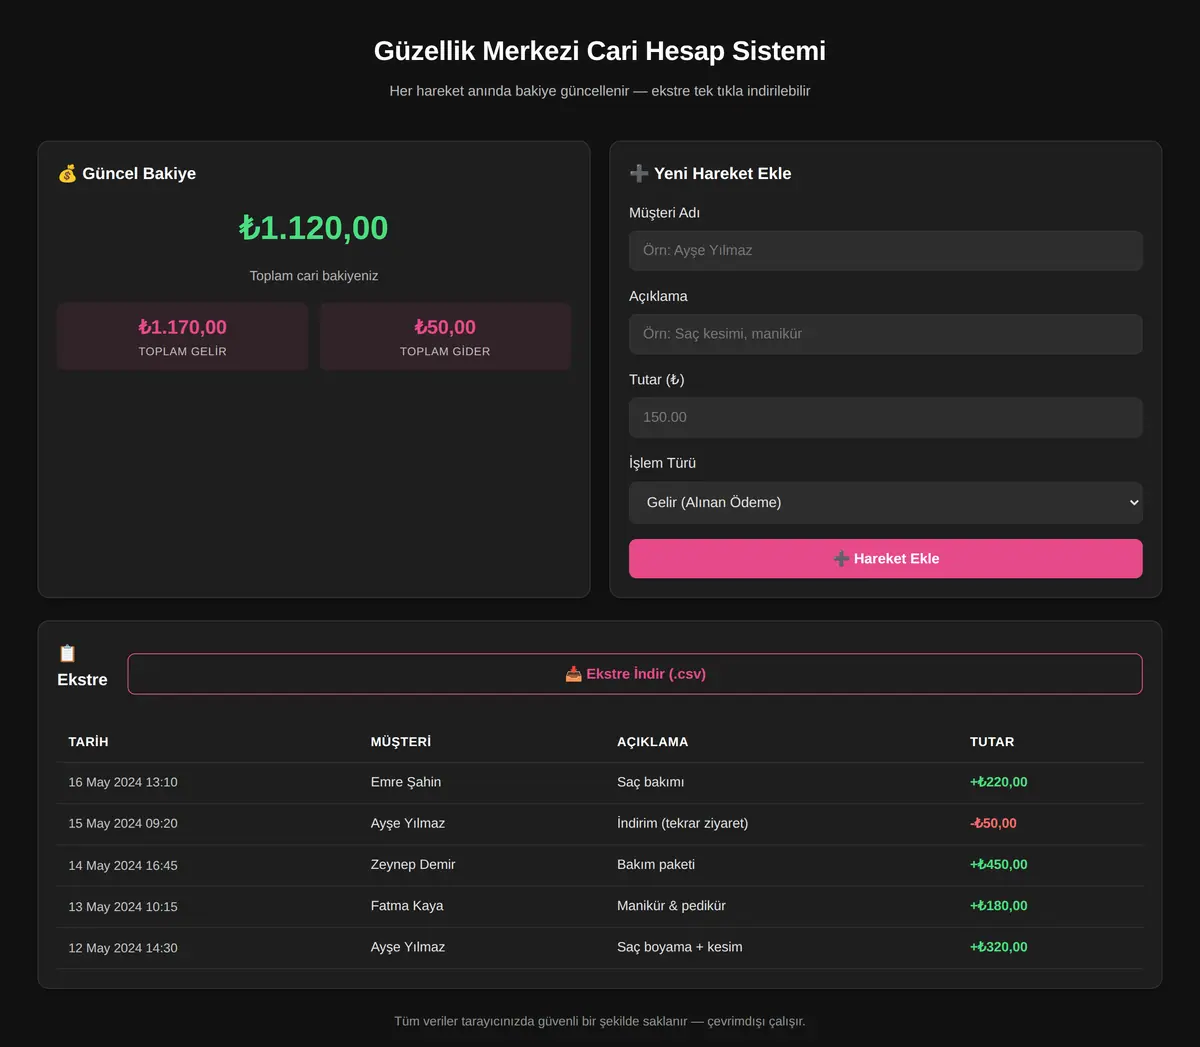Click the İndirim (tekrar ziyaret) description
The image size is (1200, 1047).
point(683,824)
